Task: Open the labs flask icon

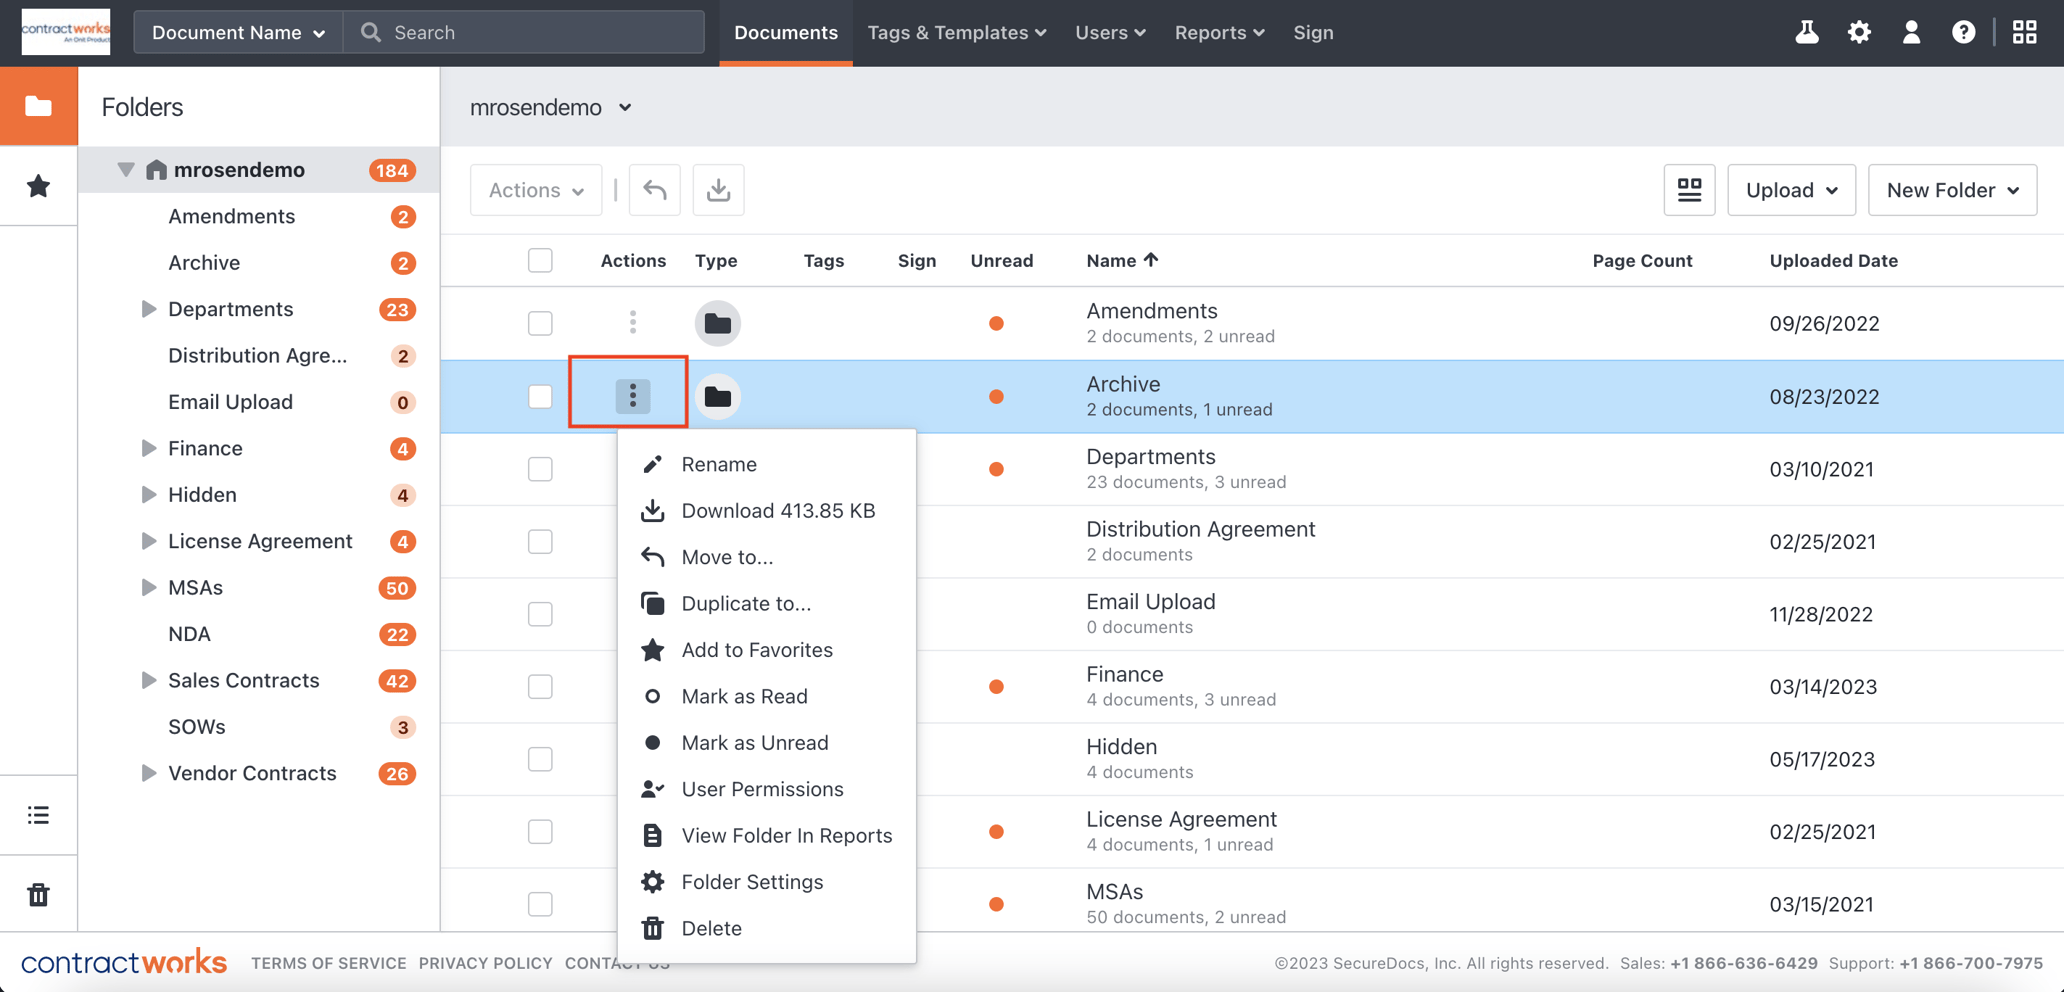Action: (1806, 32)
